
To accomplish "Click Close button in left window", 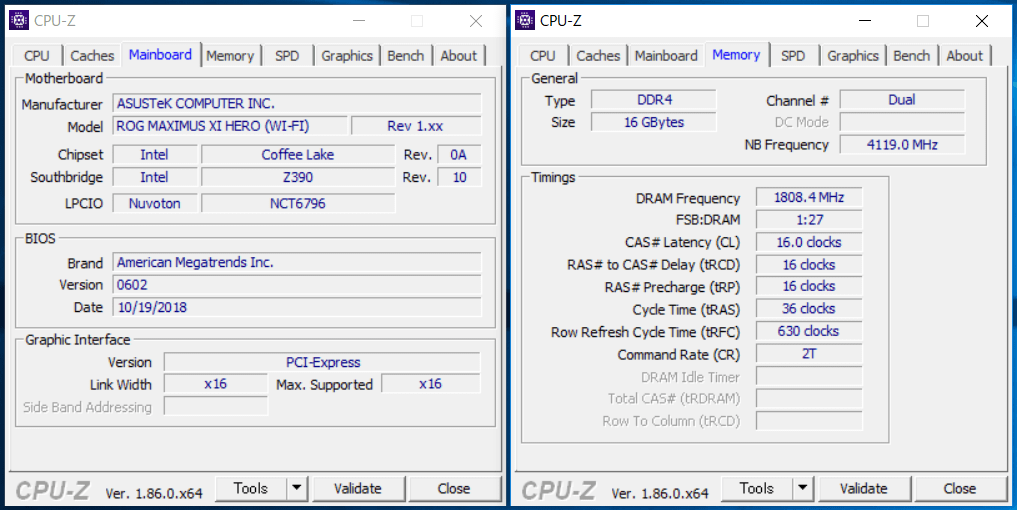I will click(x=454, y=489).
